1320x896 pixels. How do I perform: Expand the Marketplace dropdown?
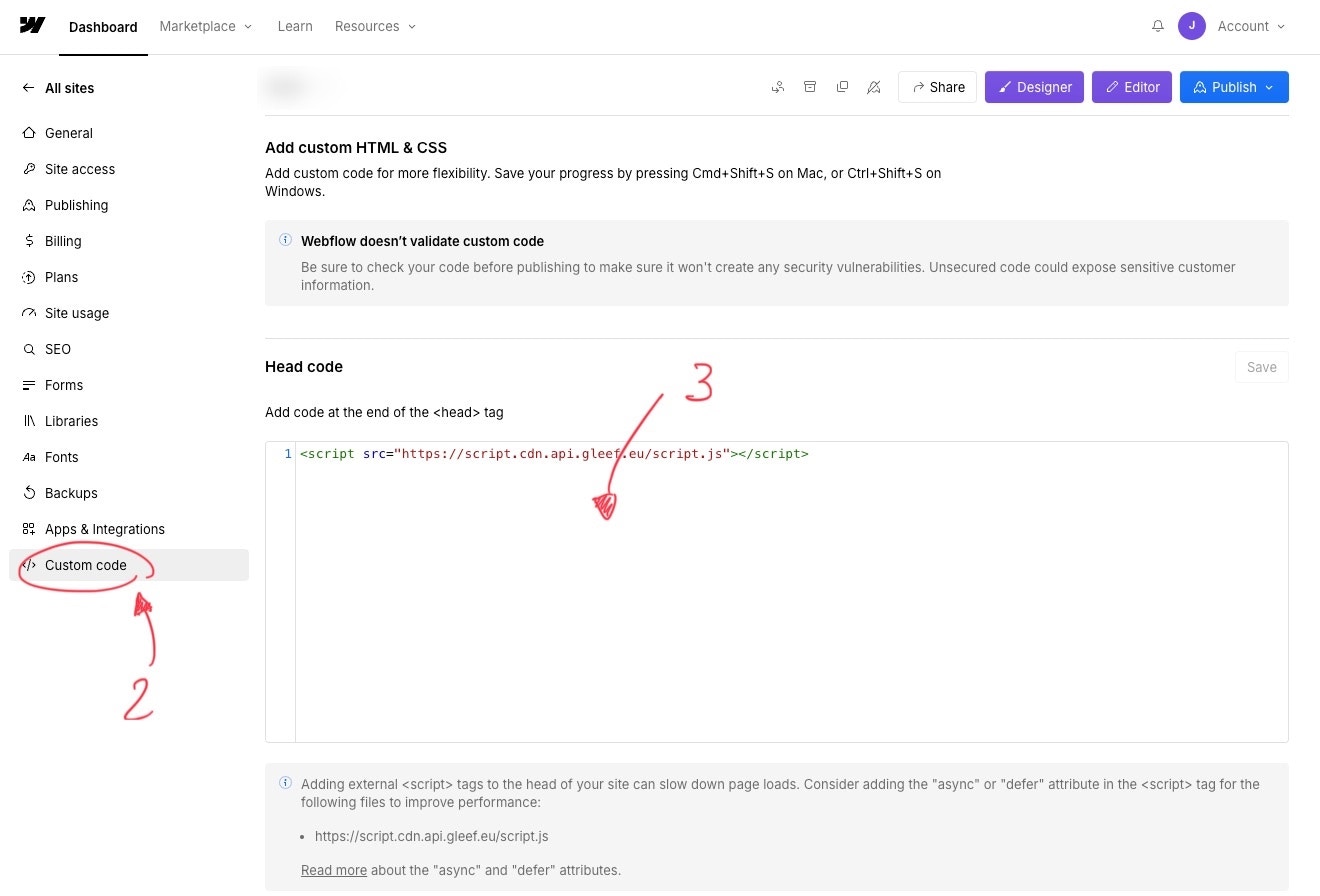(205, 26)
